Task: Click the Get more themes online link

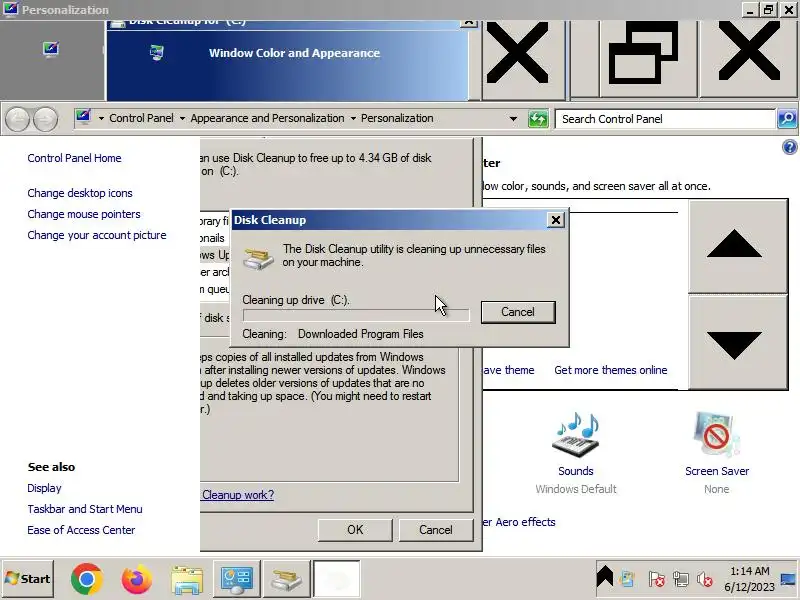Action: (611, 370)
